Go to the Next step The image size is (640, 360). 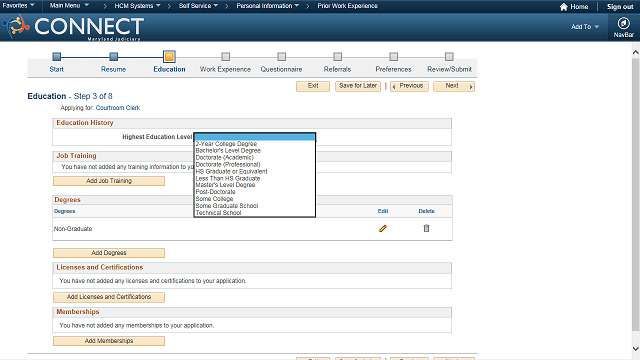pyautogui.click(x=454, y=86)
